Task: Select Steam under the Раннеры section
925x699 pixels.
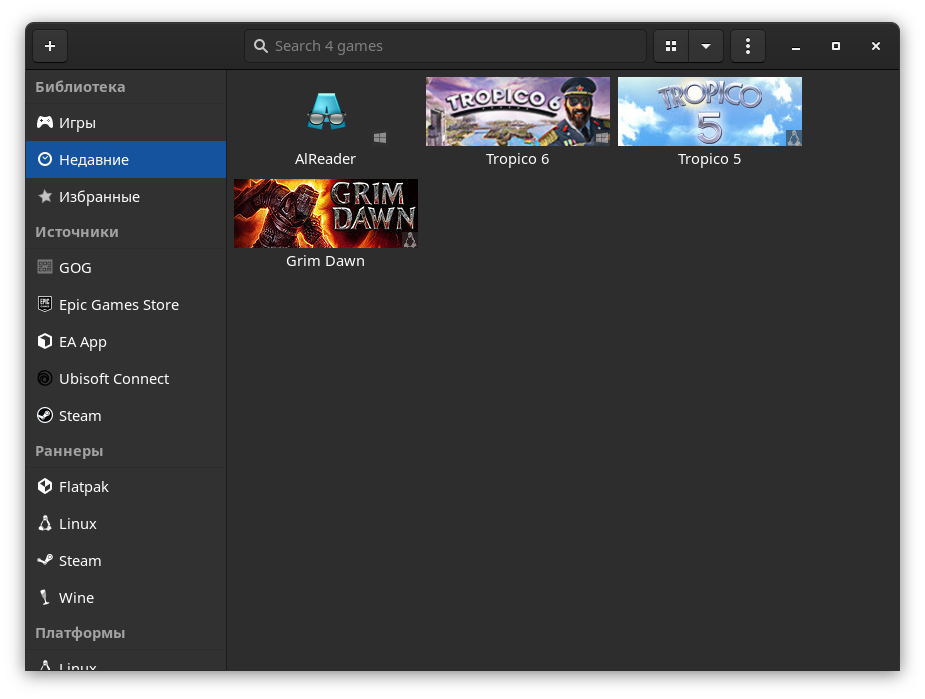Action: (126, 561)
